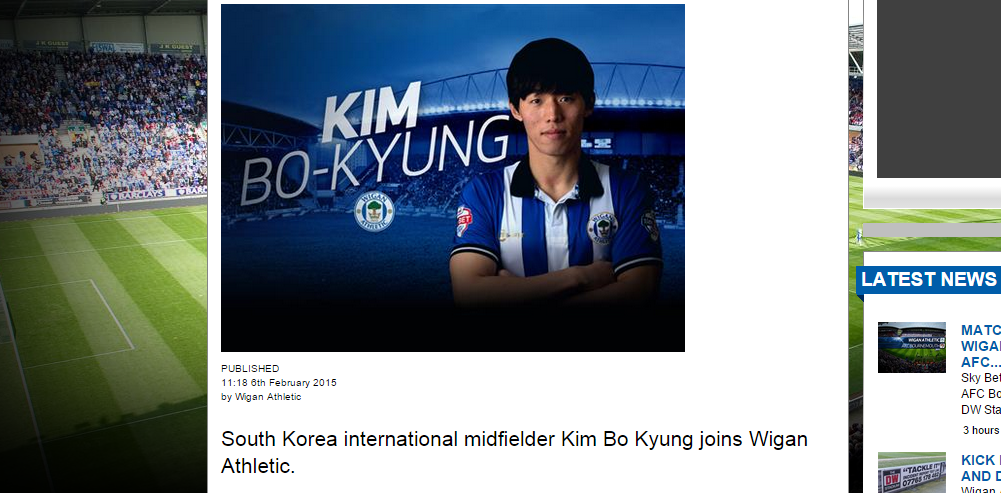Image resolution: width=1001 pixels, height=493 pixels.
Task: Open the Wigan v AFC Bournemouth match thumbnail
Action: click(912, 347)
